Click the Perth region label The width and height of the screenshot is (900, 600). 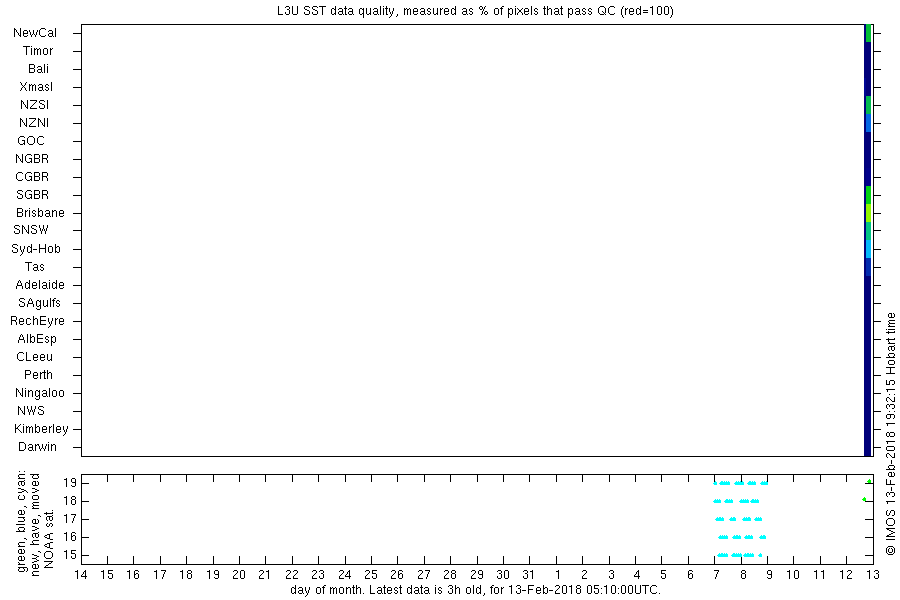pos(38,375)
